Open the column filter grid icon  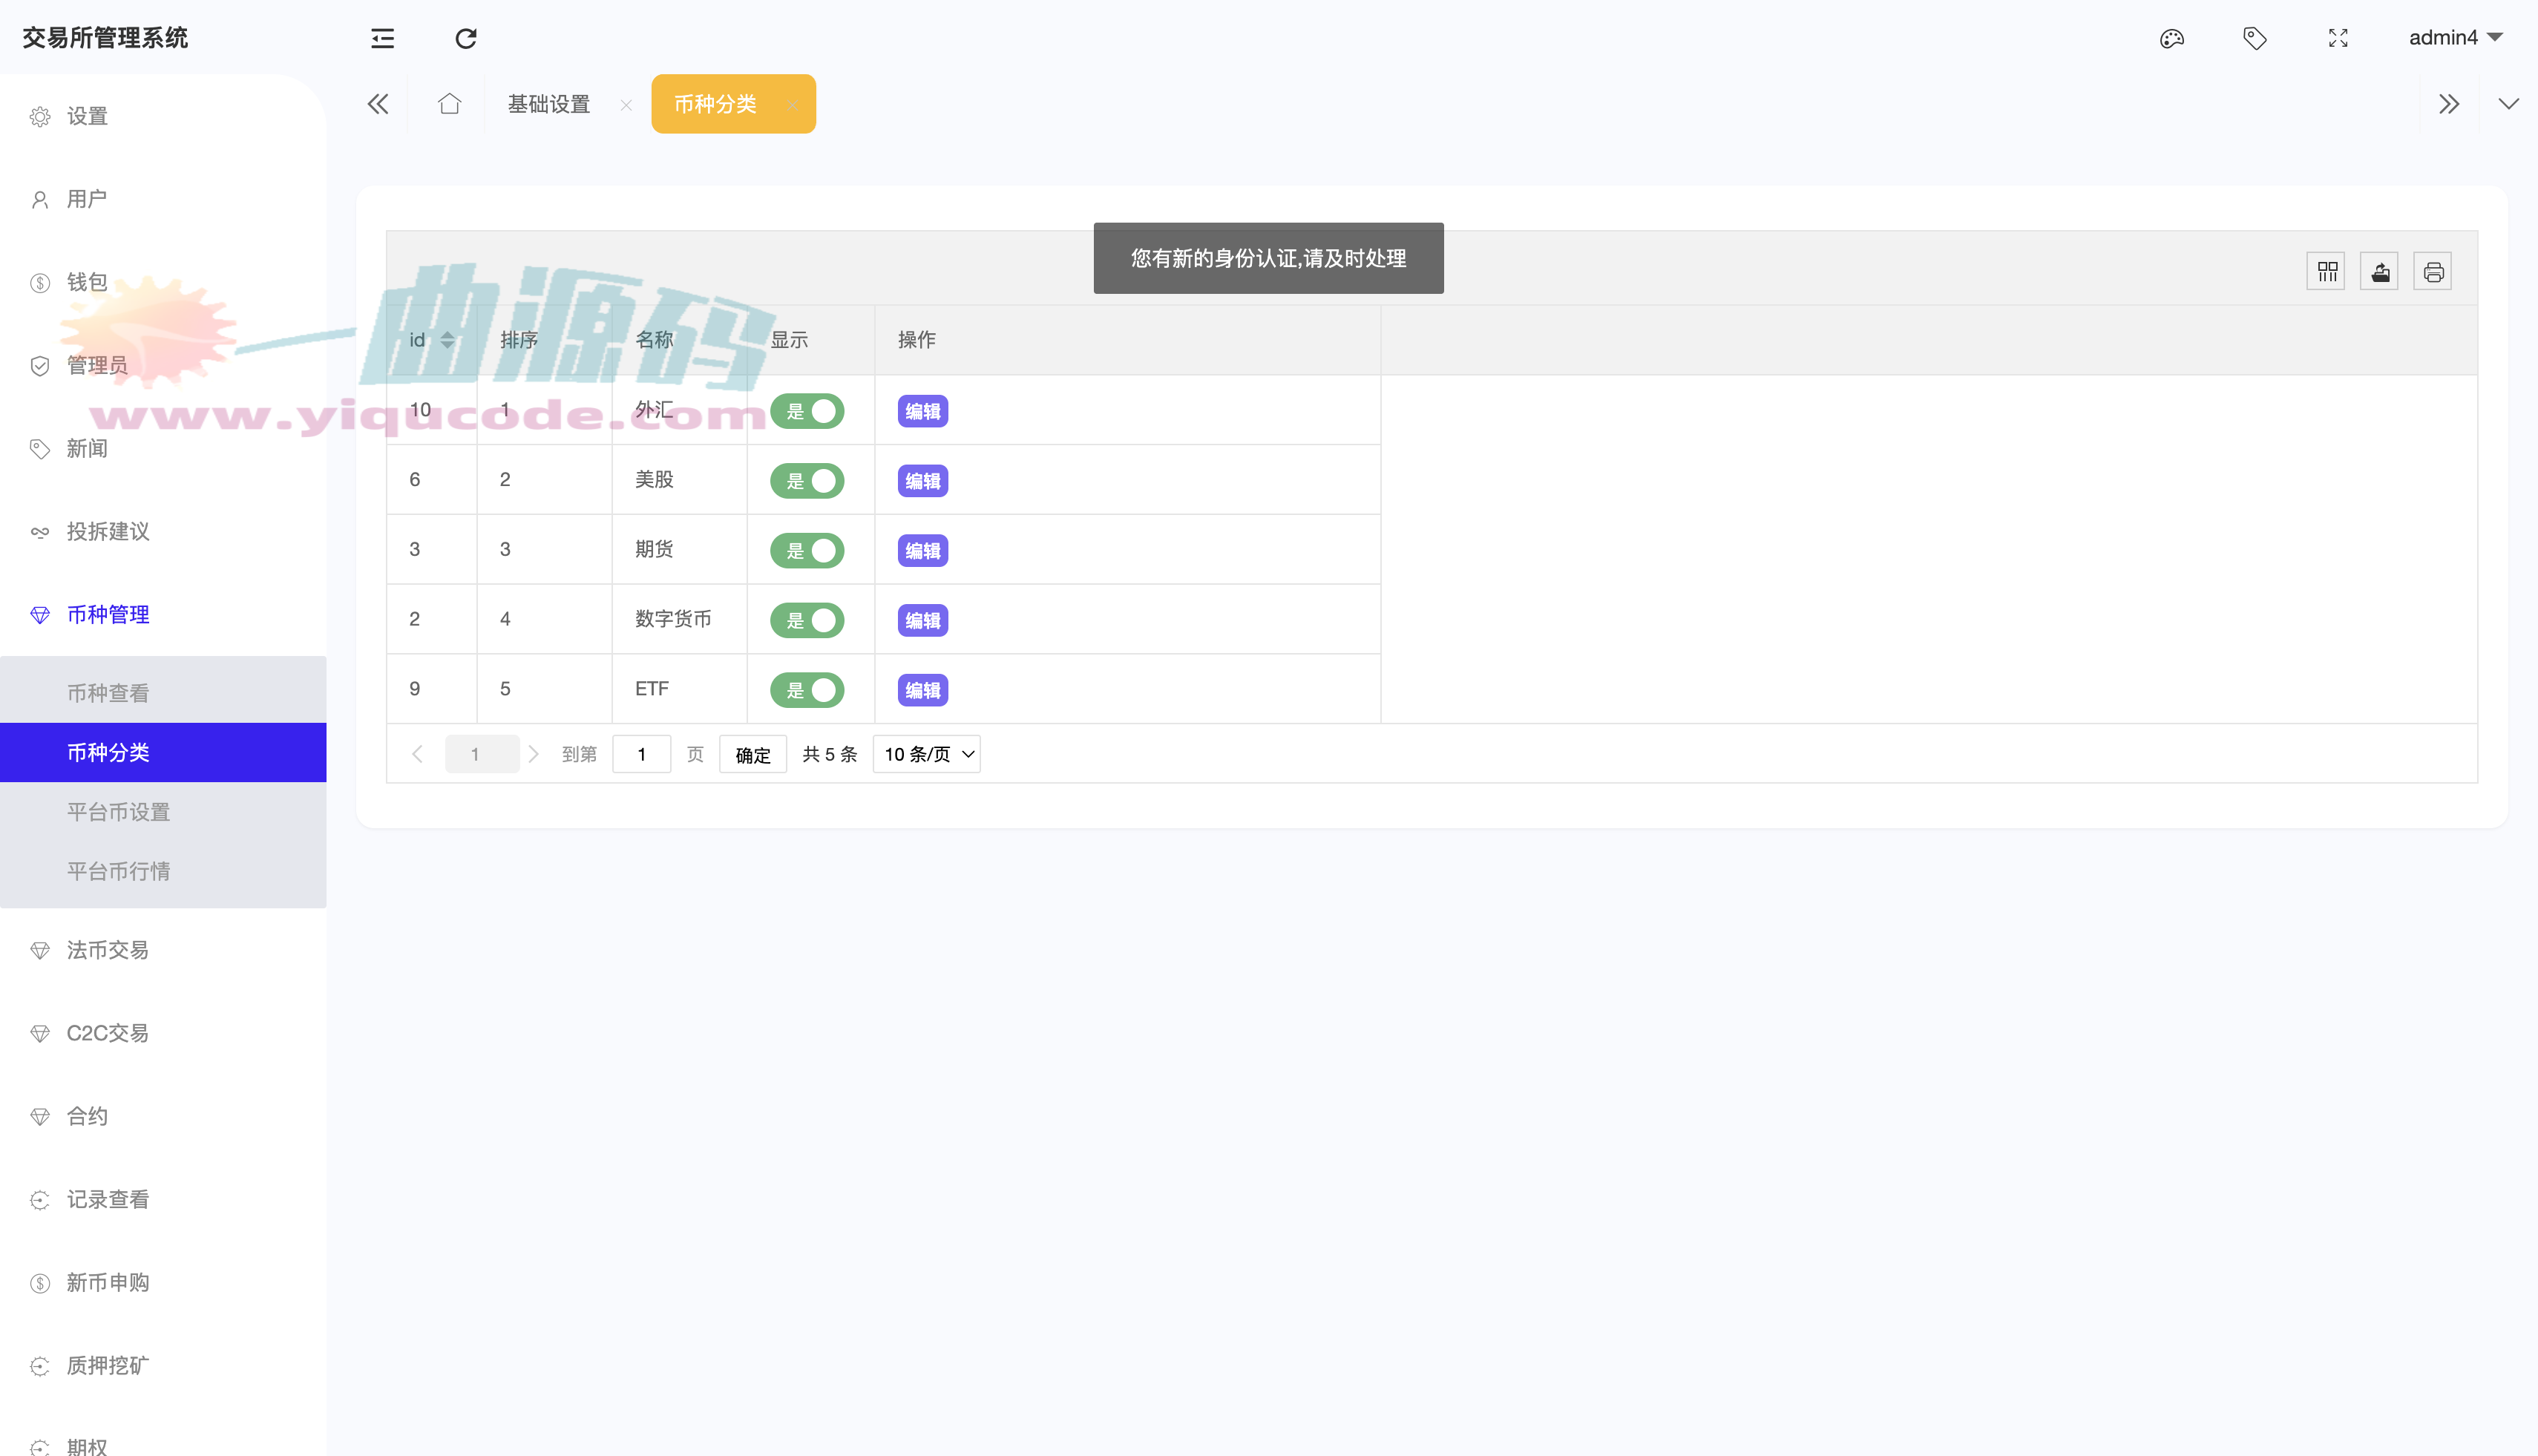pos(2326,271)
